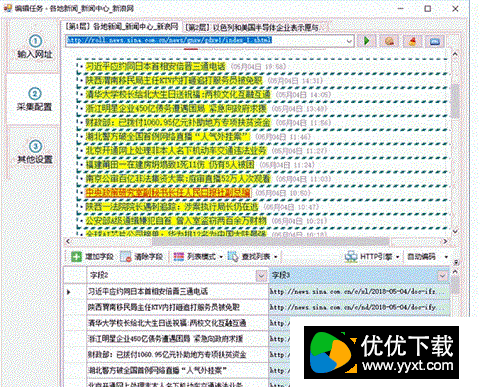
Task: Click the red highlighted news headline link
Action: tap(168, 193)
